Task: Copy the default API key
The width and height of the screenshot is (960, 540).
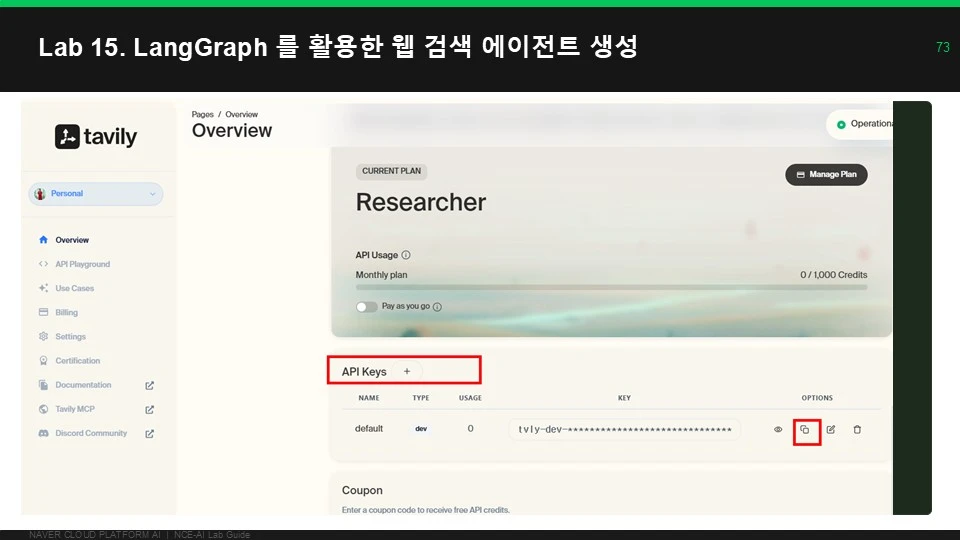Action: tap(804, 430)
